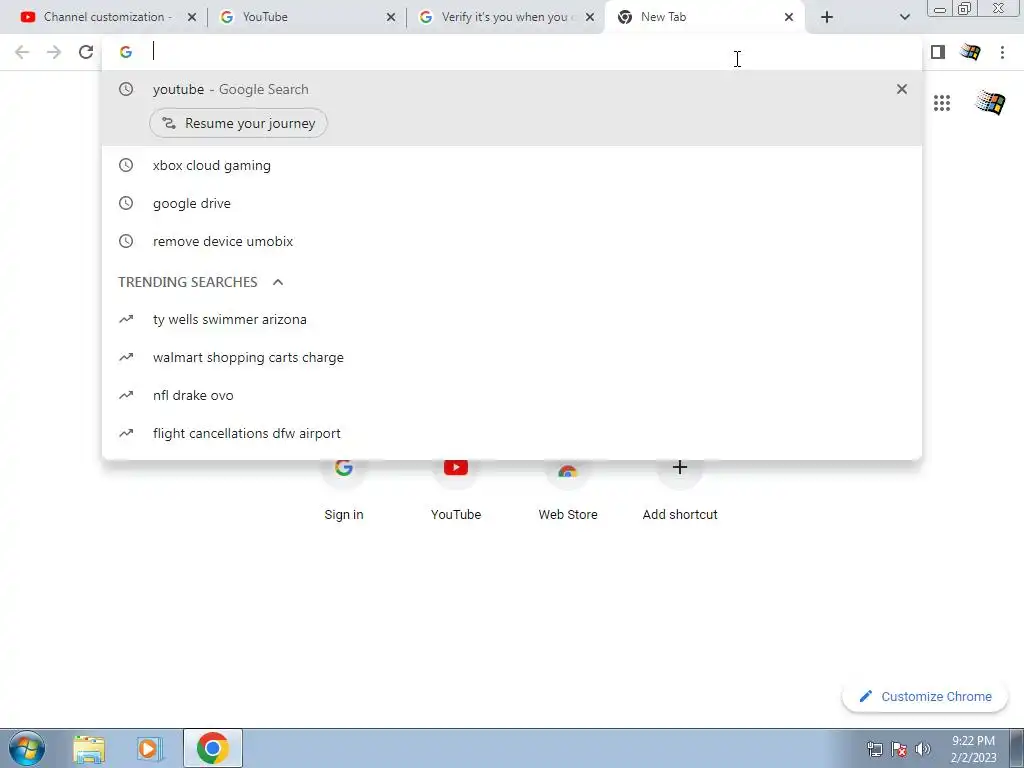Click the forward navigation arrow
1024x768 pixels.
(x=54, y=52)
